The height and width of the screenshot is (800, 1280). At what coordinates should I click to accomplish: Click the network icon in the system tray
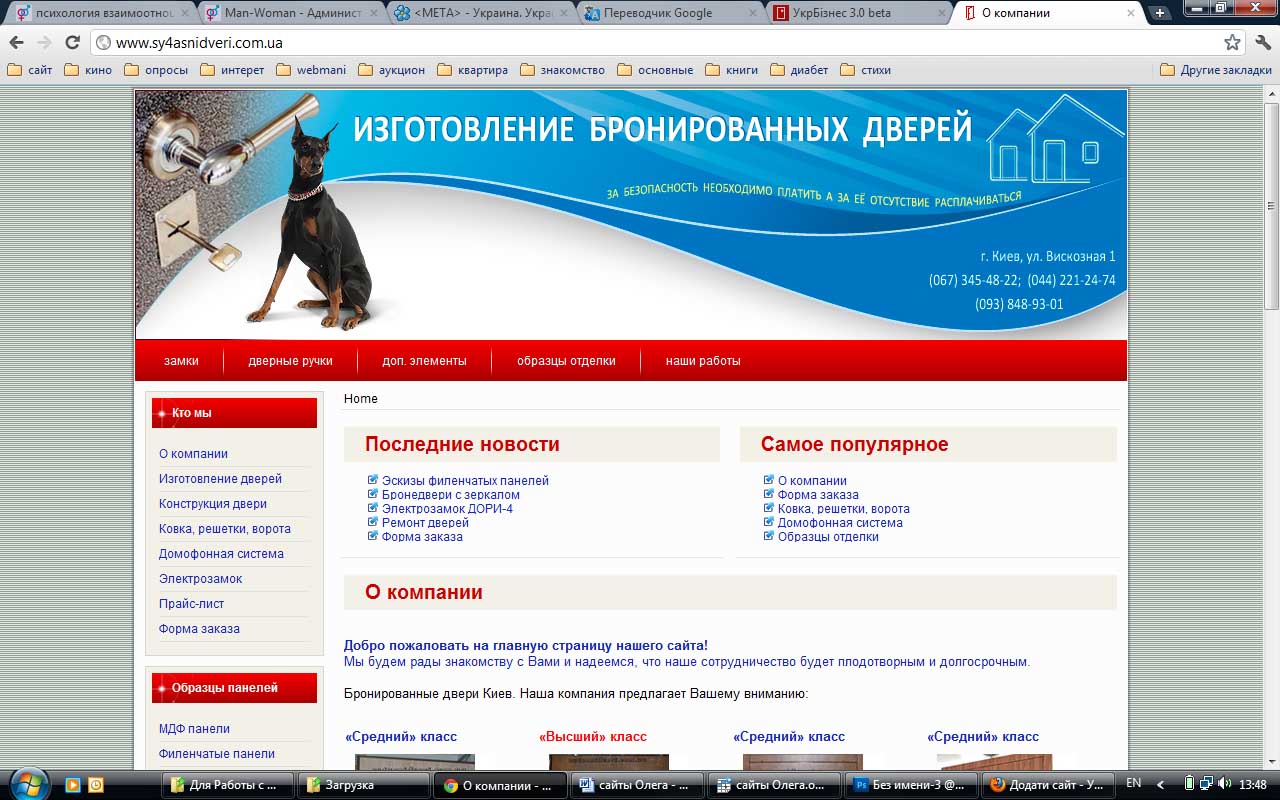point(1206,784)
